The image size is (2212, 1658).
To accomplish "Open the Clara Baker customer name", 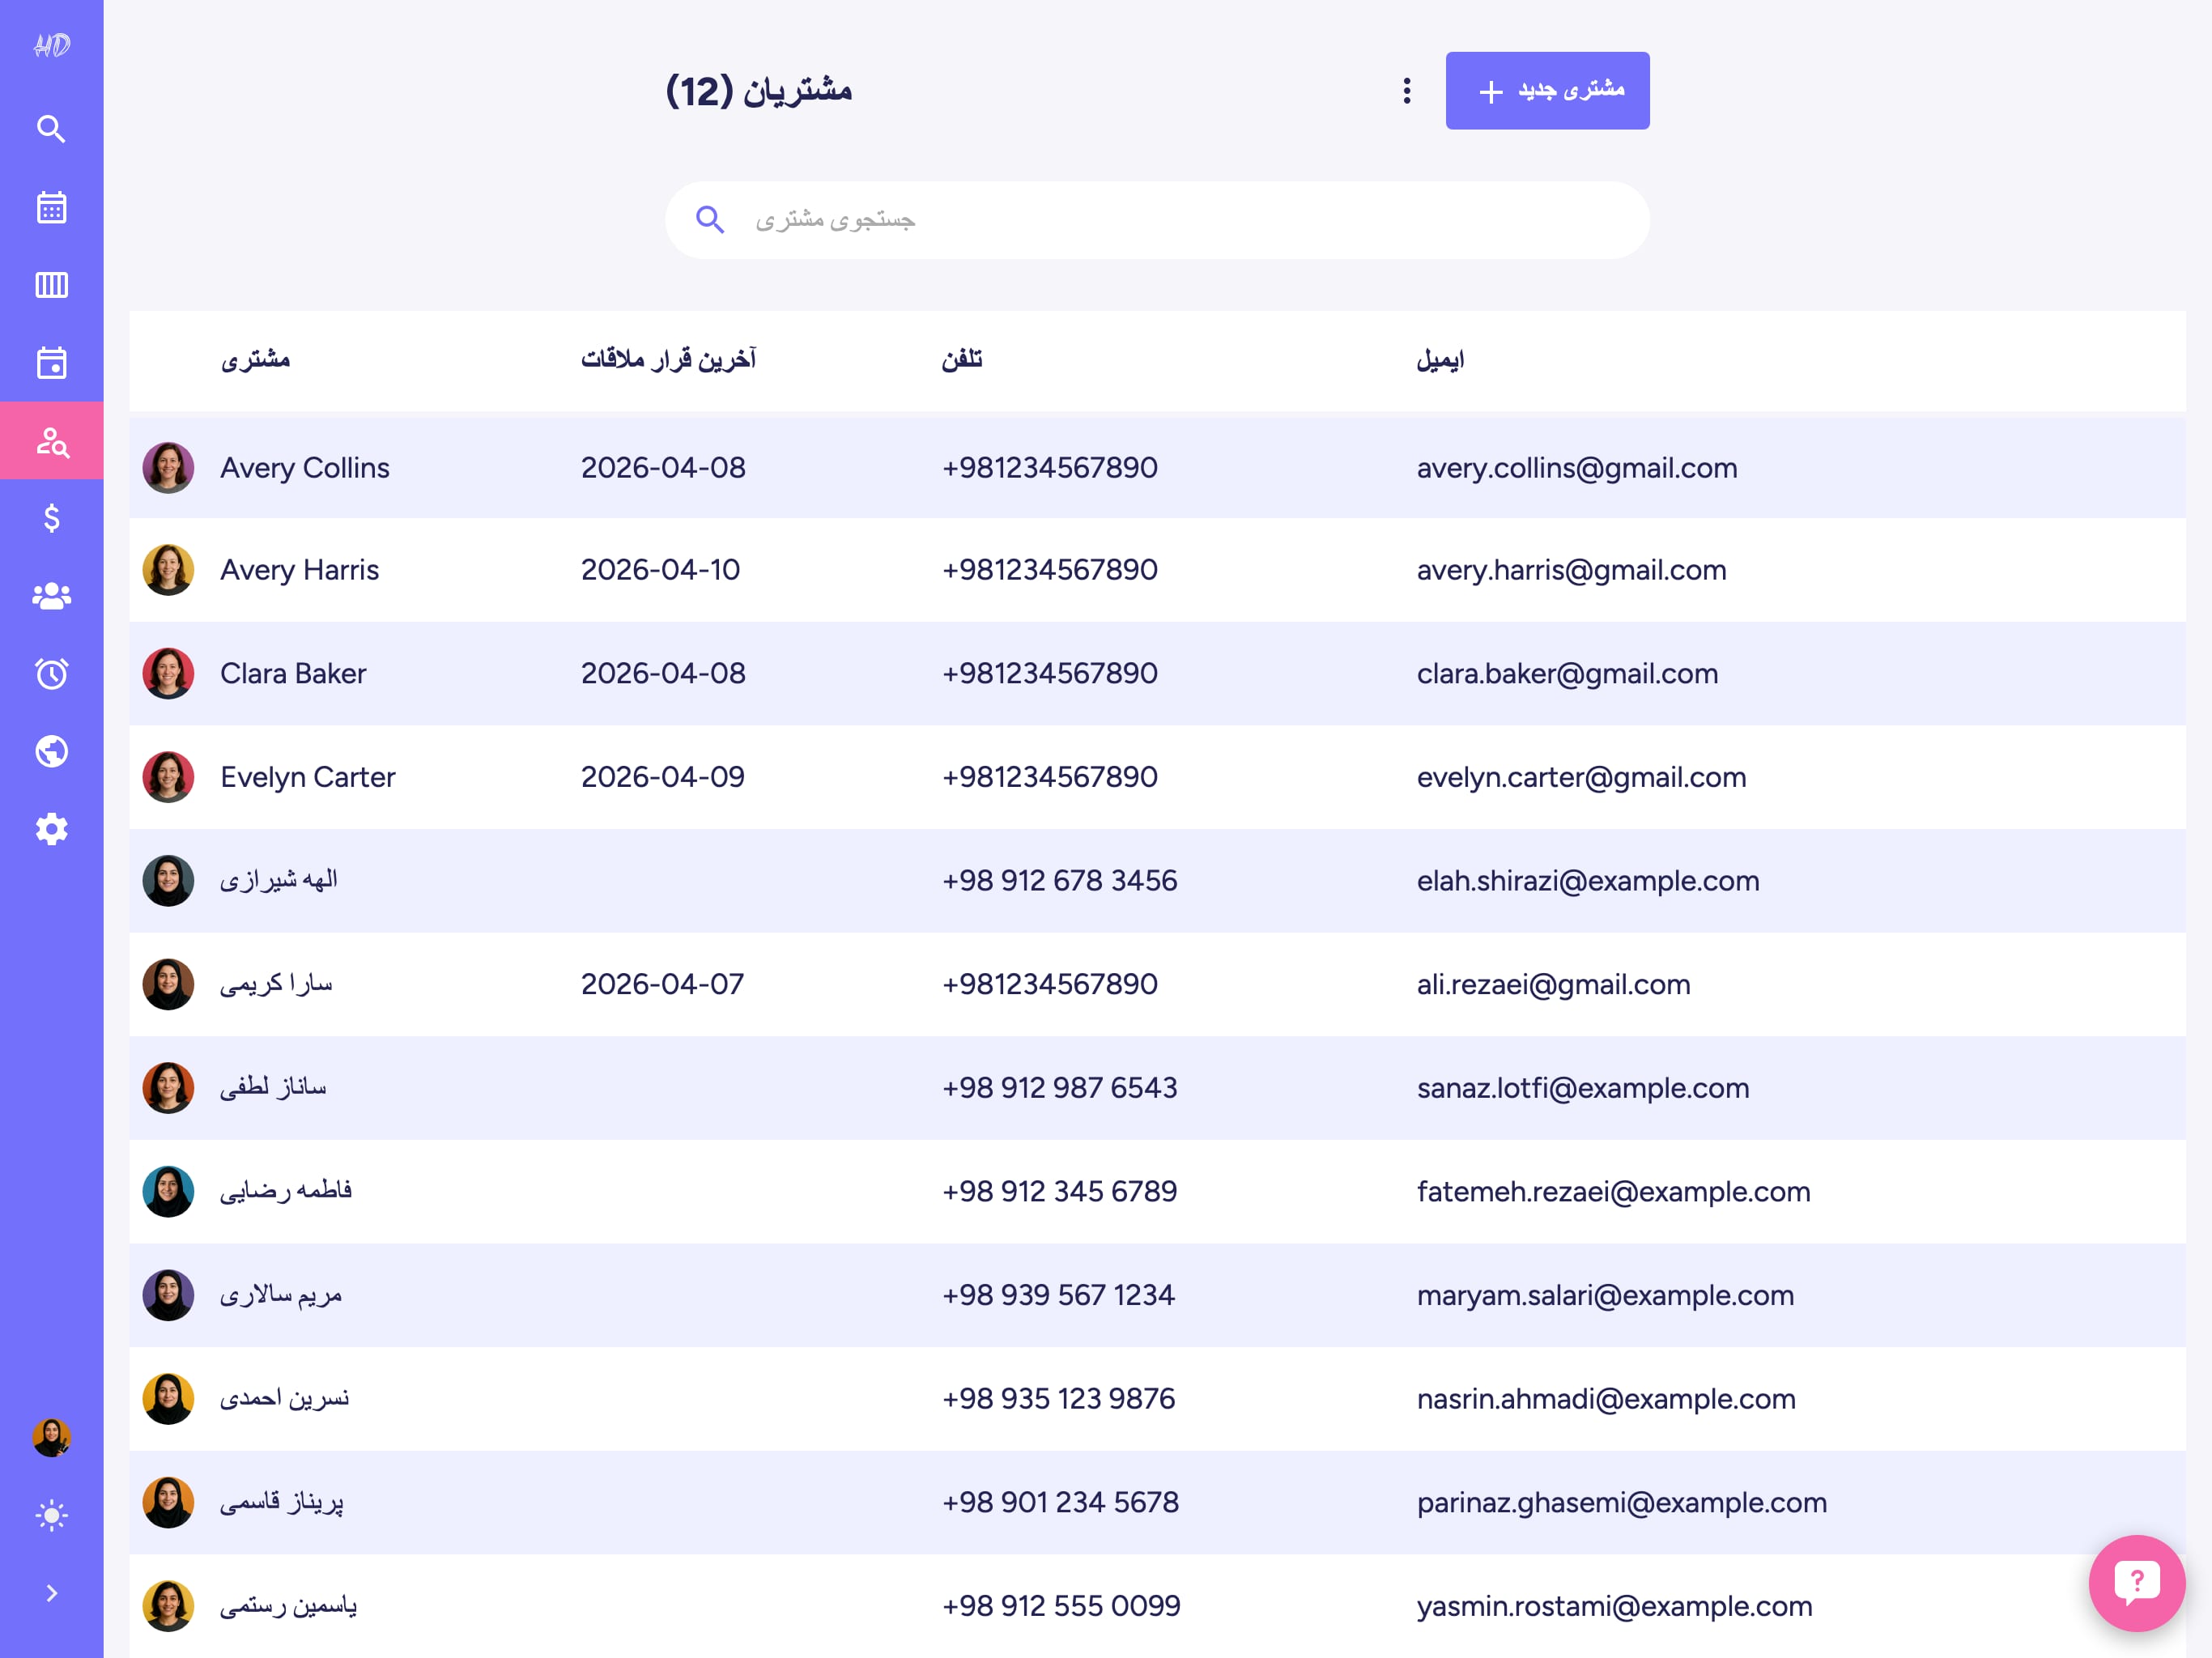I will pos(293,673).
